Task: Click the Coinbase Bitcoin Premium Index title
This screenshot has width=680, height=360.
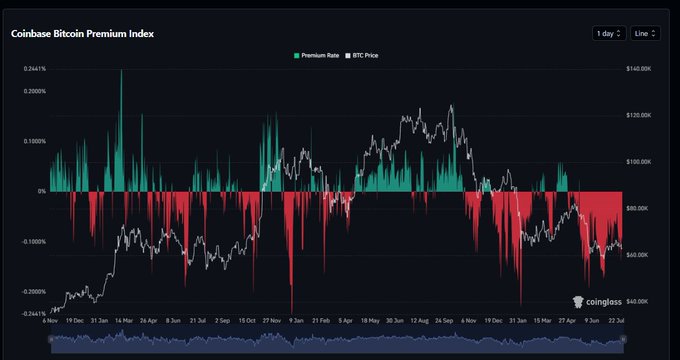Action: (82, 34)
